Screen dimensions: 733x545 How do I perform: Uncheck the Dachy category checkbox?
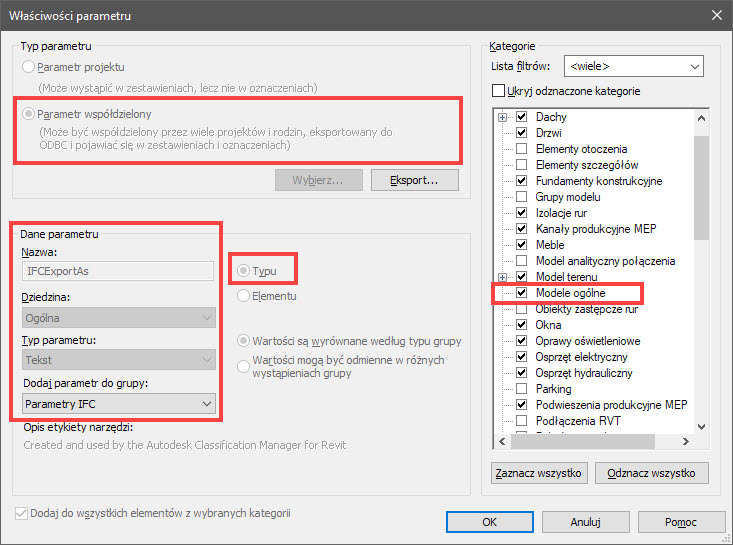pyautogui.click(x=521, y=117)
